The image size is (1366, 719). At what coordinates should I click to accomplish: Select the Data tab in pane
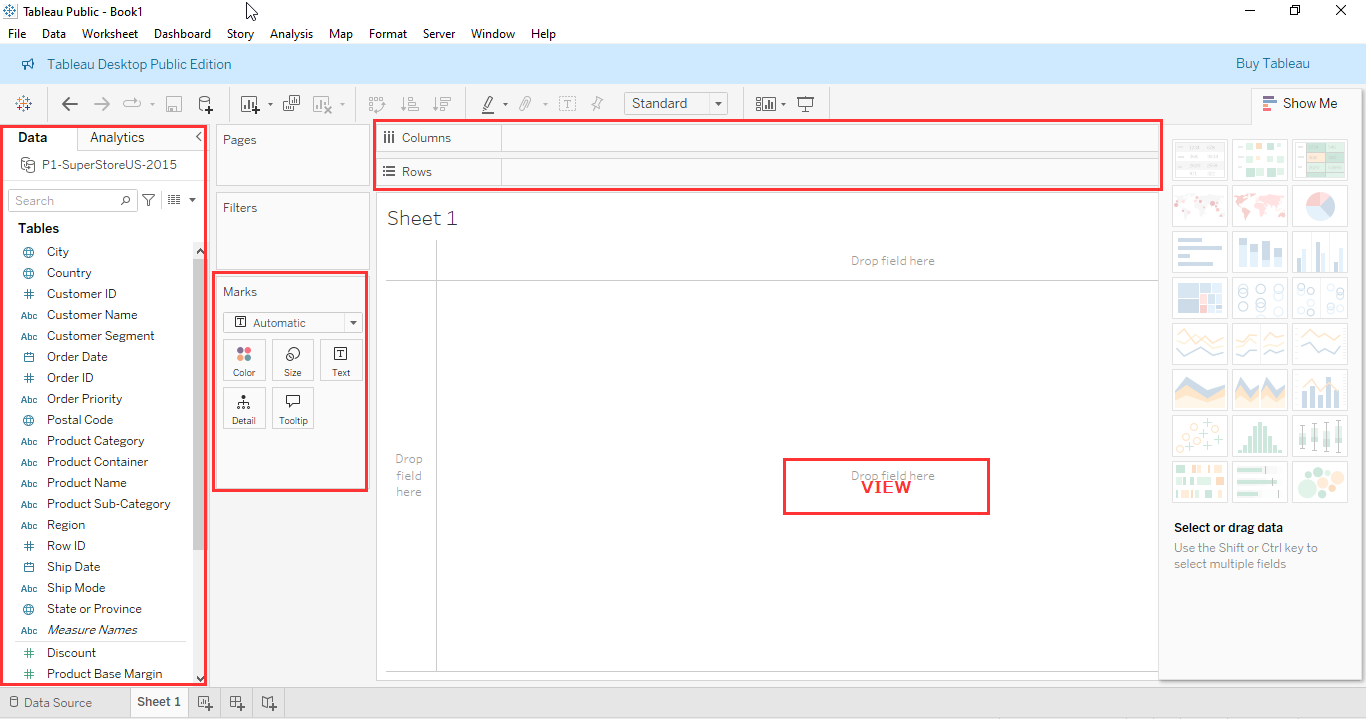(33, 137)
